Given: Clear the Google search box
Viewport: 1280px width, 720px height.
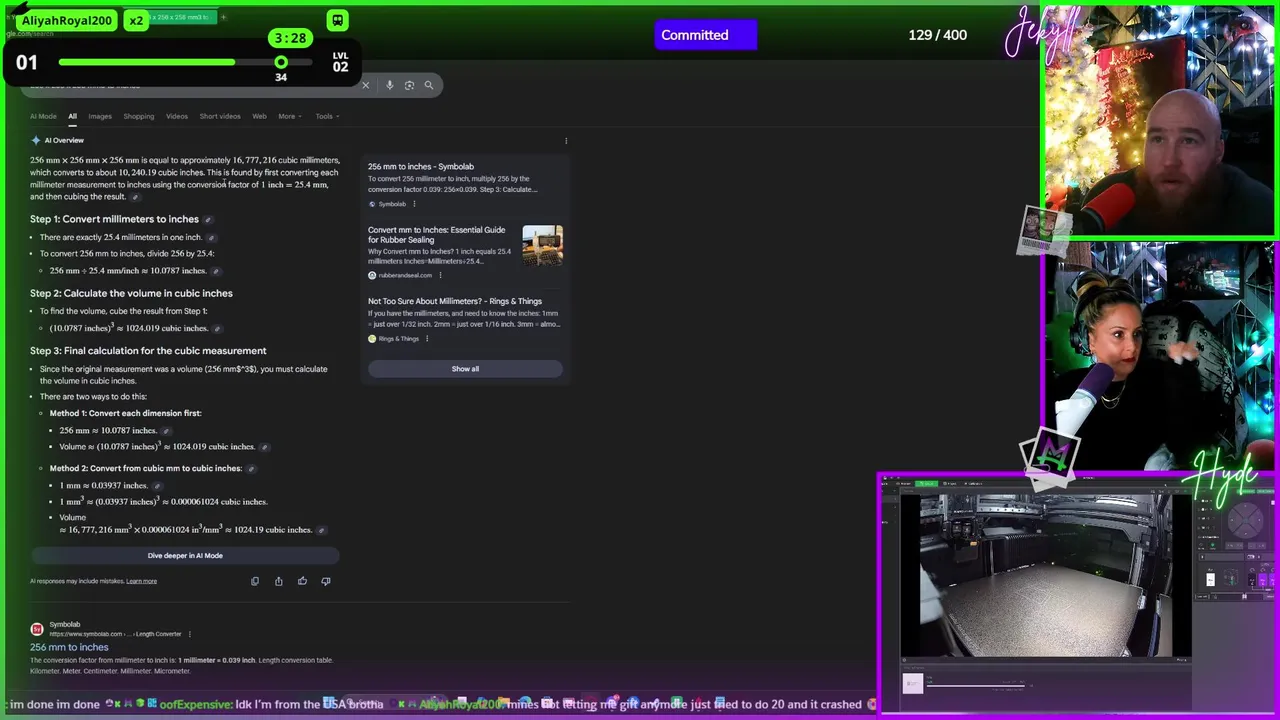Looking at the screenshot, I should pyautogui.click(x=365, y=85).
